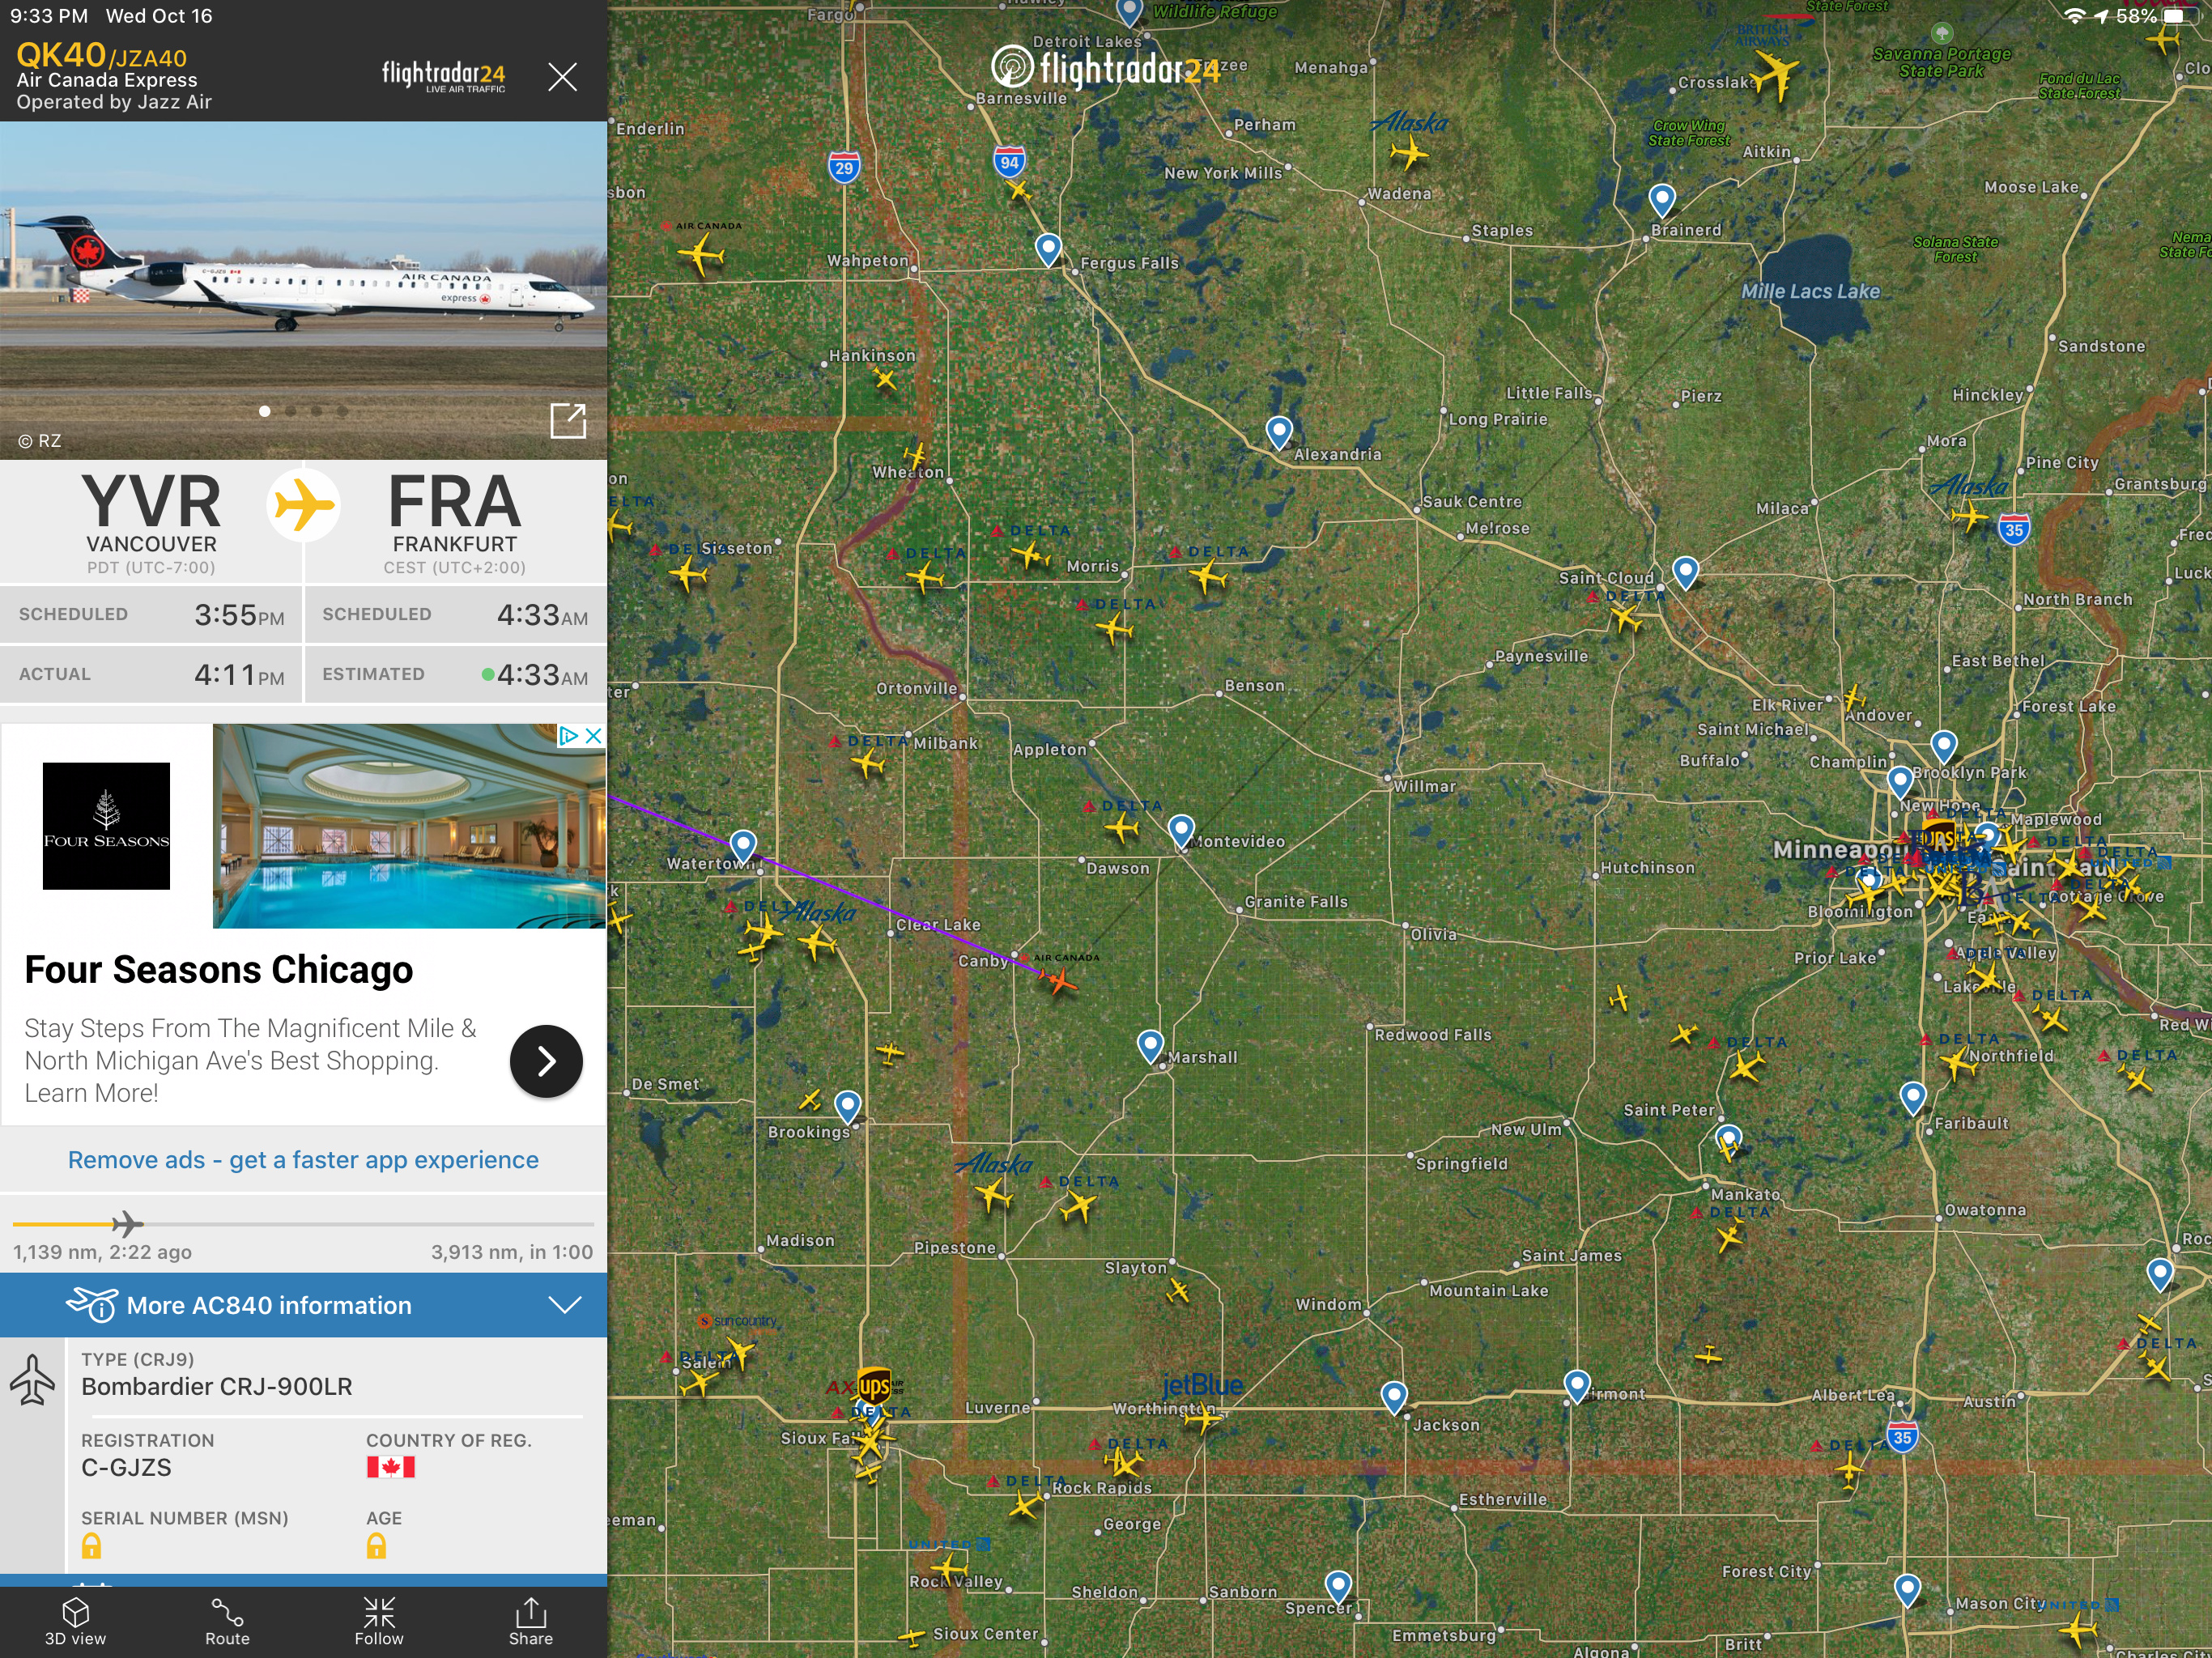Tap the Follow aircraft icon
This screenshot has height=1658, width=2212.
click(379, 1621)
